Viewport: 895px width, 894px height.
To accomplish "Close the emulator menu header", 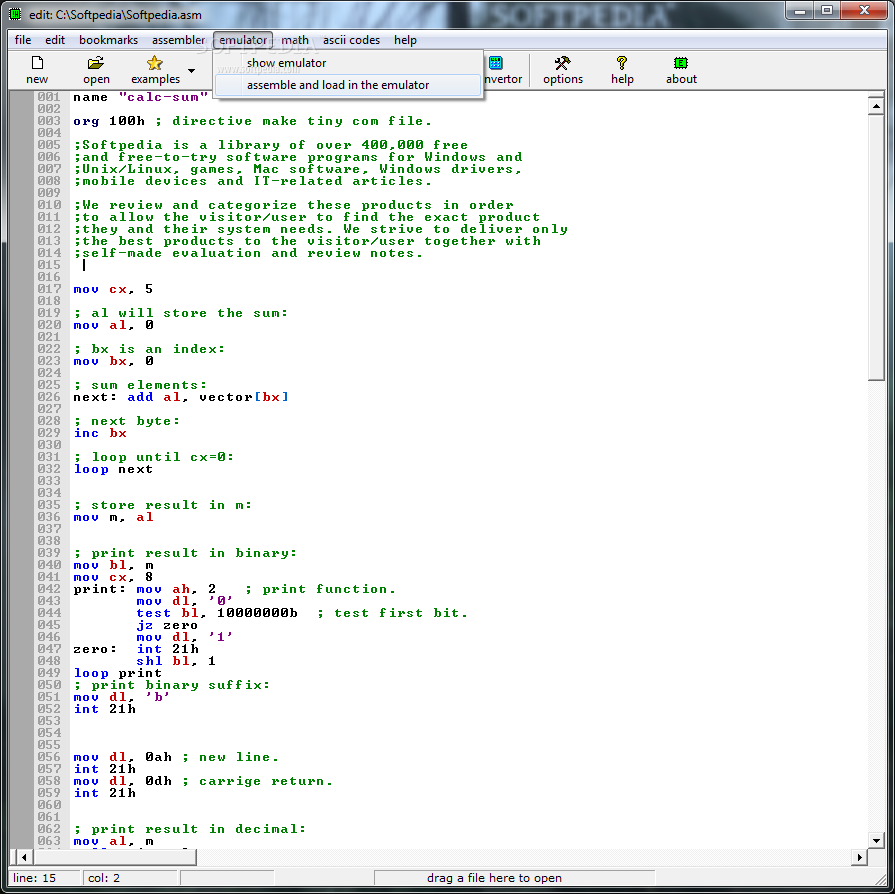I will coord(243,40).
